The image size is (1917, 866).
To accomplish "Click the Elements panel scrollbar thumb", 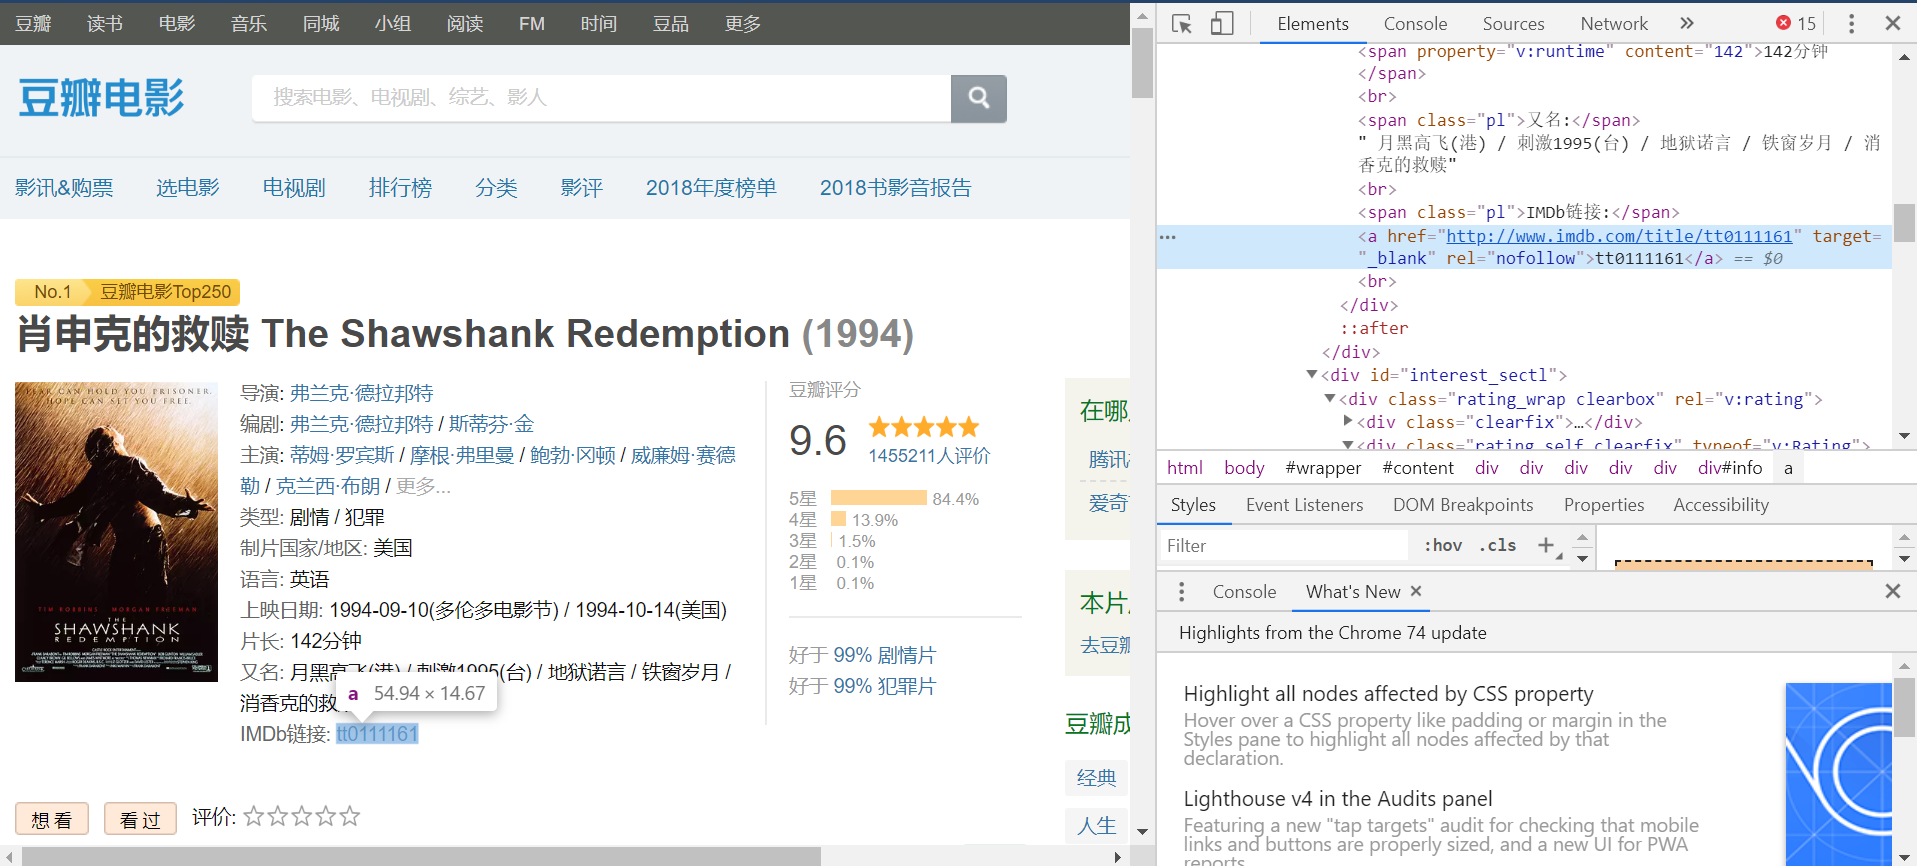I will 1904,223.
